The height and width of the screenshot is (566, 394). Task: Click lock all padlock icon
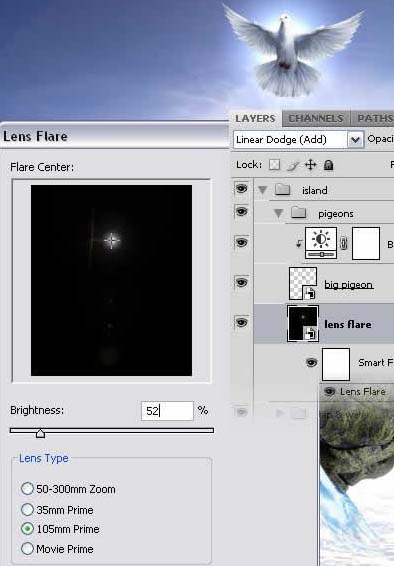tap(328, 165)
